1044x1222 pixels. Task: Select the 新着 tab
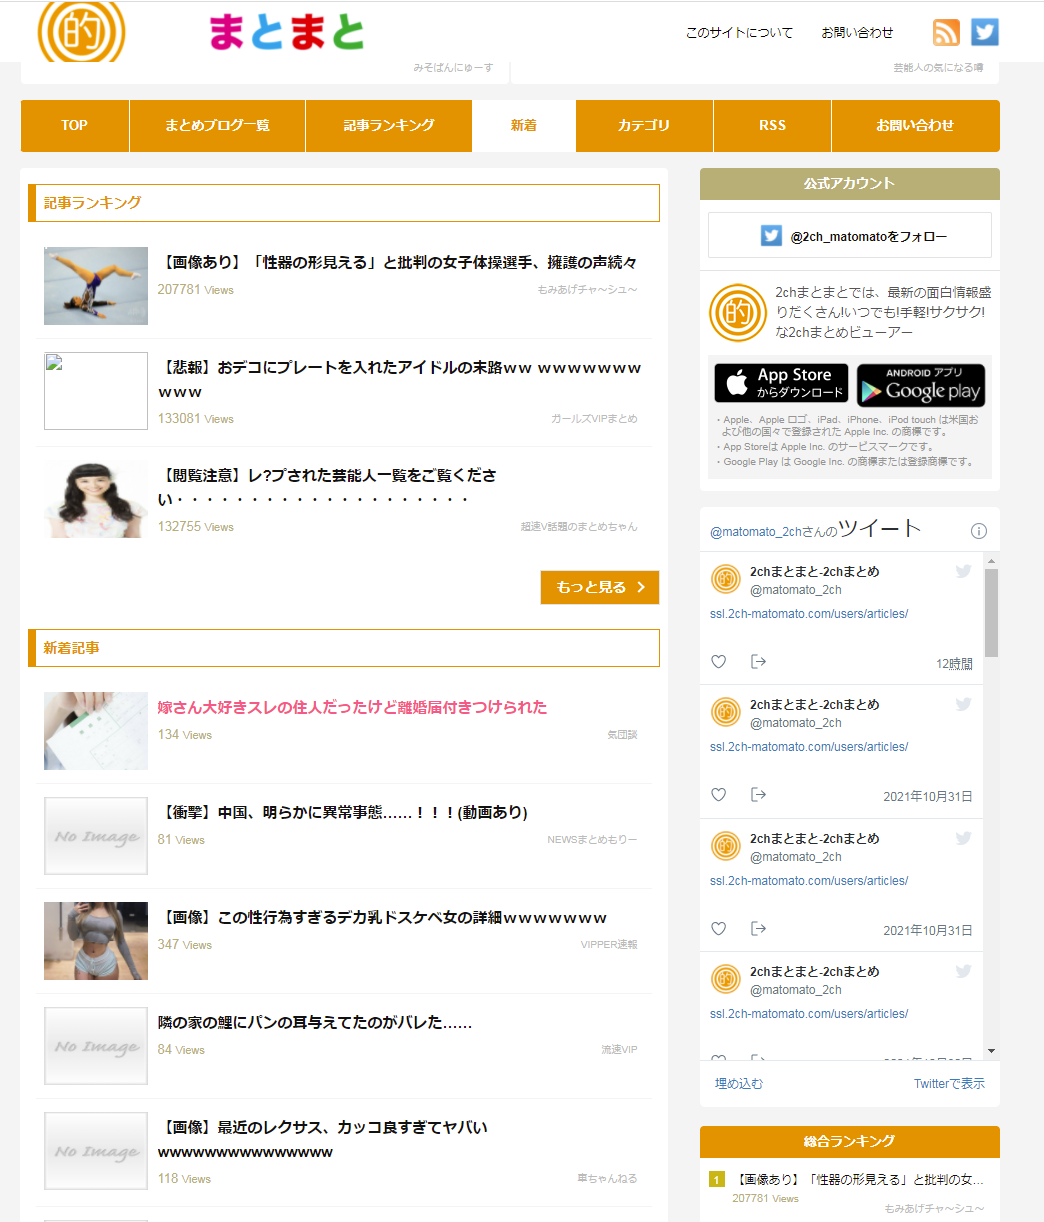click(x=524, y=126)
